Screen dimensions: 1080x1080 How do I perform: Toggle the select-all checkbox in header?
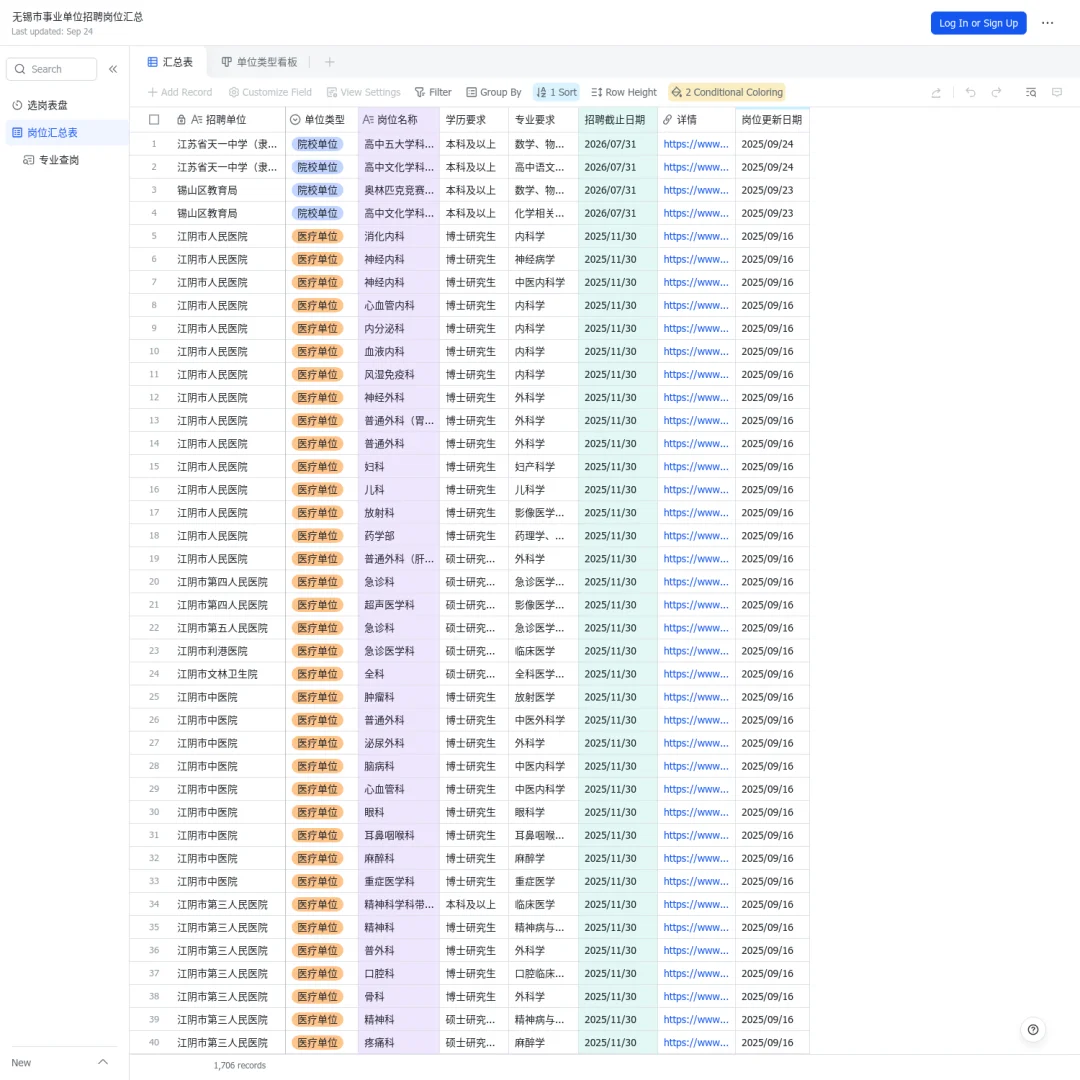(154, 119)
